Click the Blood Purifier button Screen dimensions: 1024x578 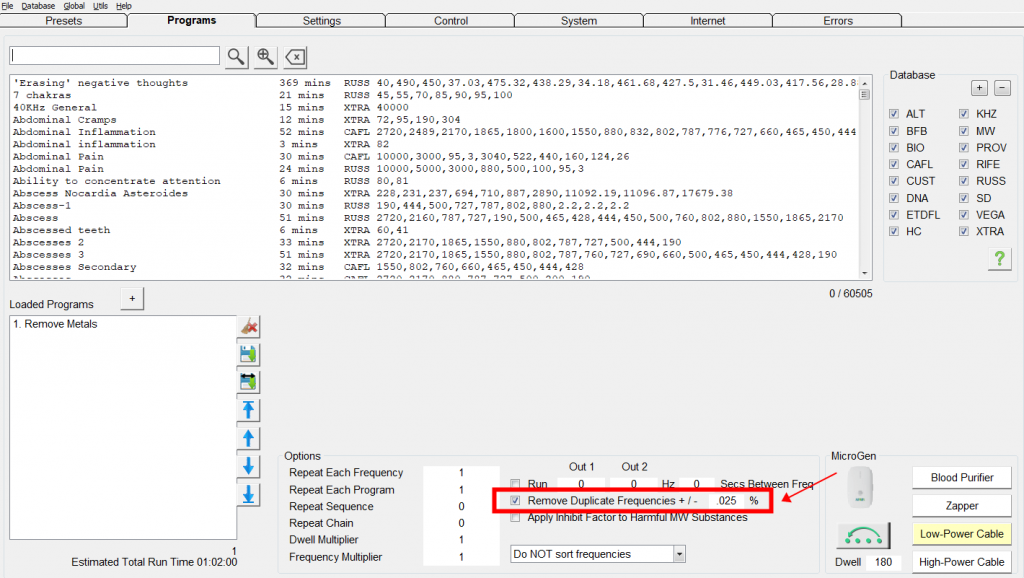[961, 478]
